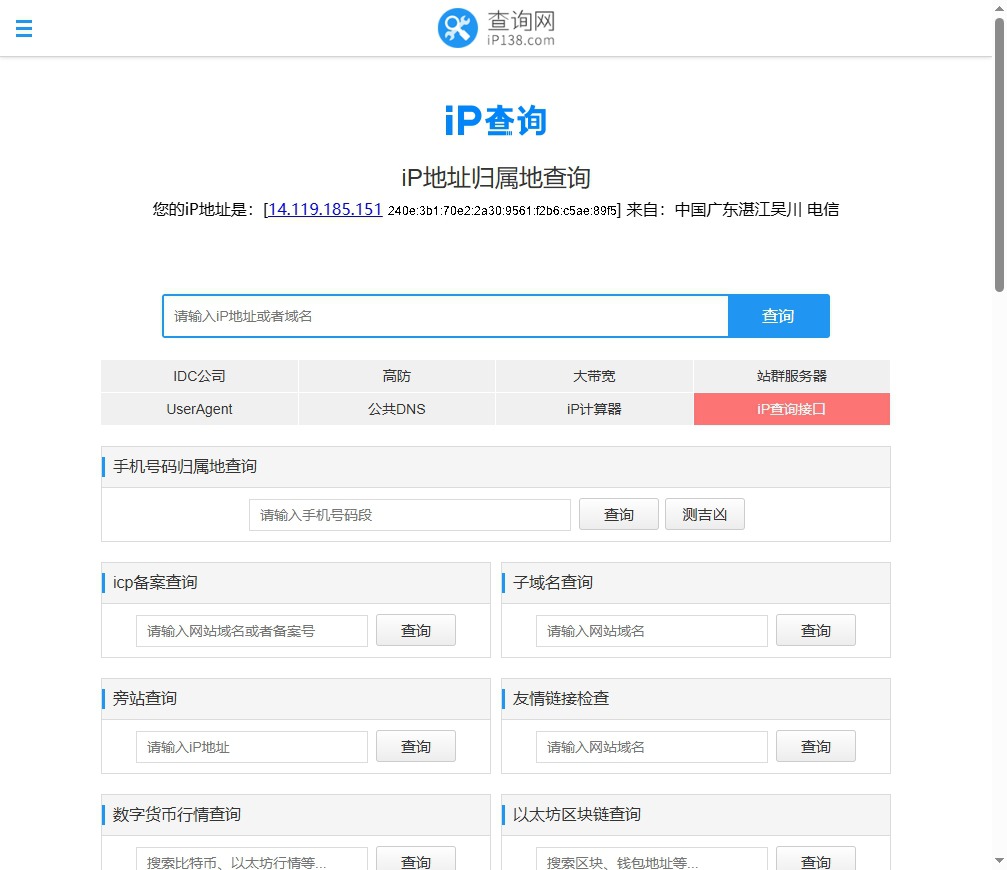Open the 高防 link
This screenshot has width=1007, height=870.
(396, 376)
